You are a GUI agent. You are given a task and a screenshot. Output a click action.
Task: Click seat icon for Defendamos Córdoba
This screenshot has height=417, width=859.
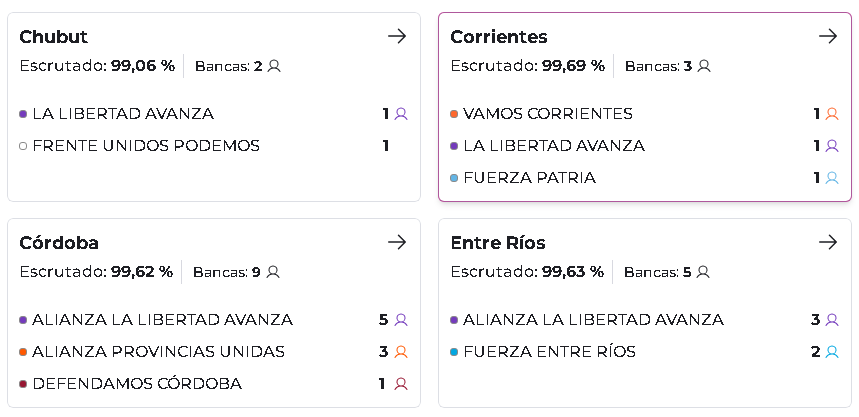click(401, 384)
